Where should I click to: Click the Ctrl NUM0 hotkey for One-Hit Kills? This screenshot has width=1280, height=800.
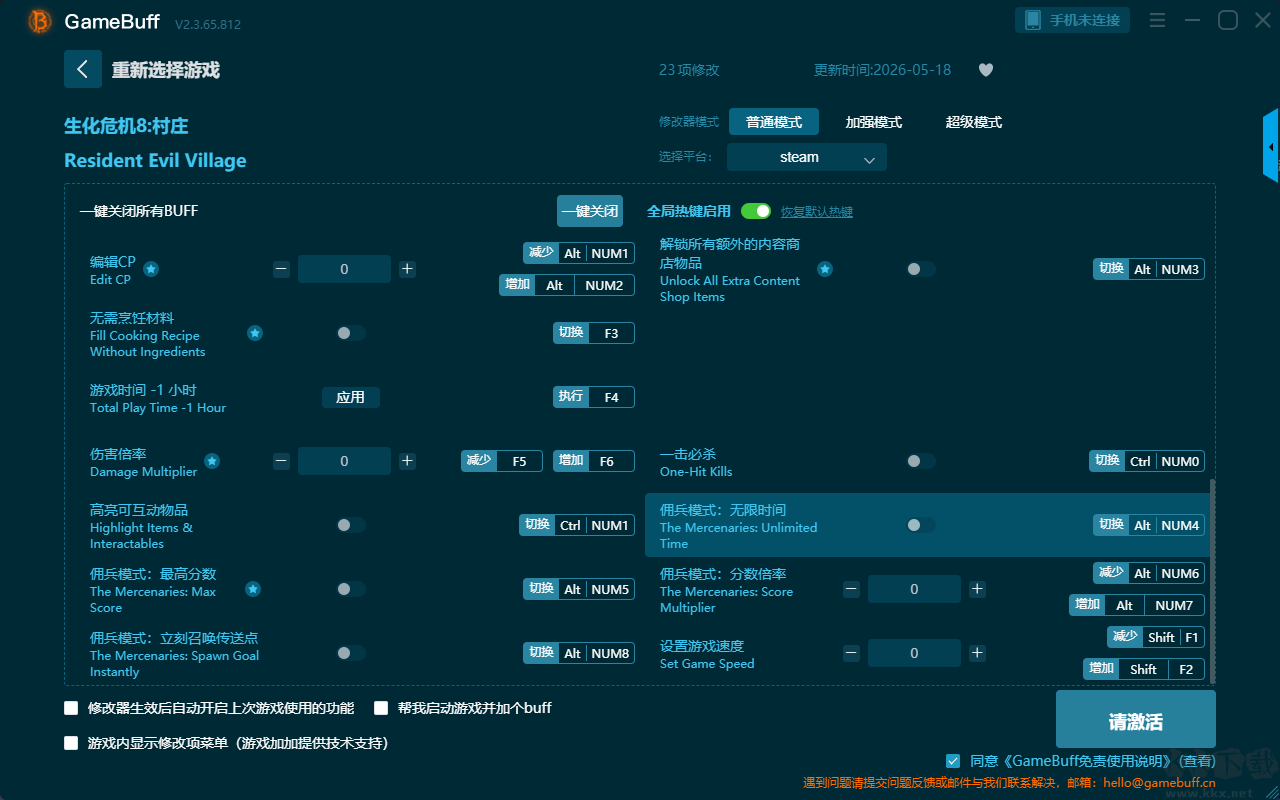[x=1147, y=461]
